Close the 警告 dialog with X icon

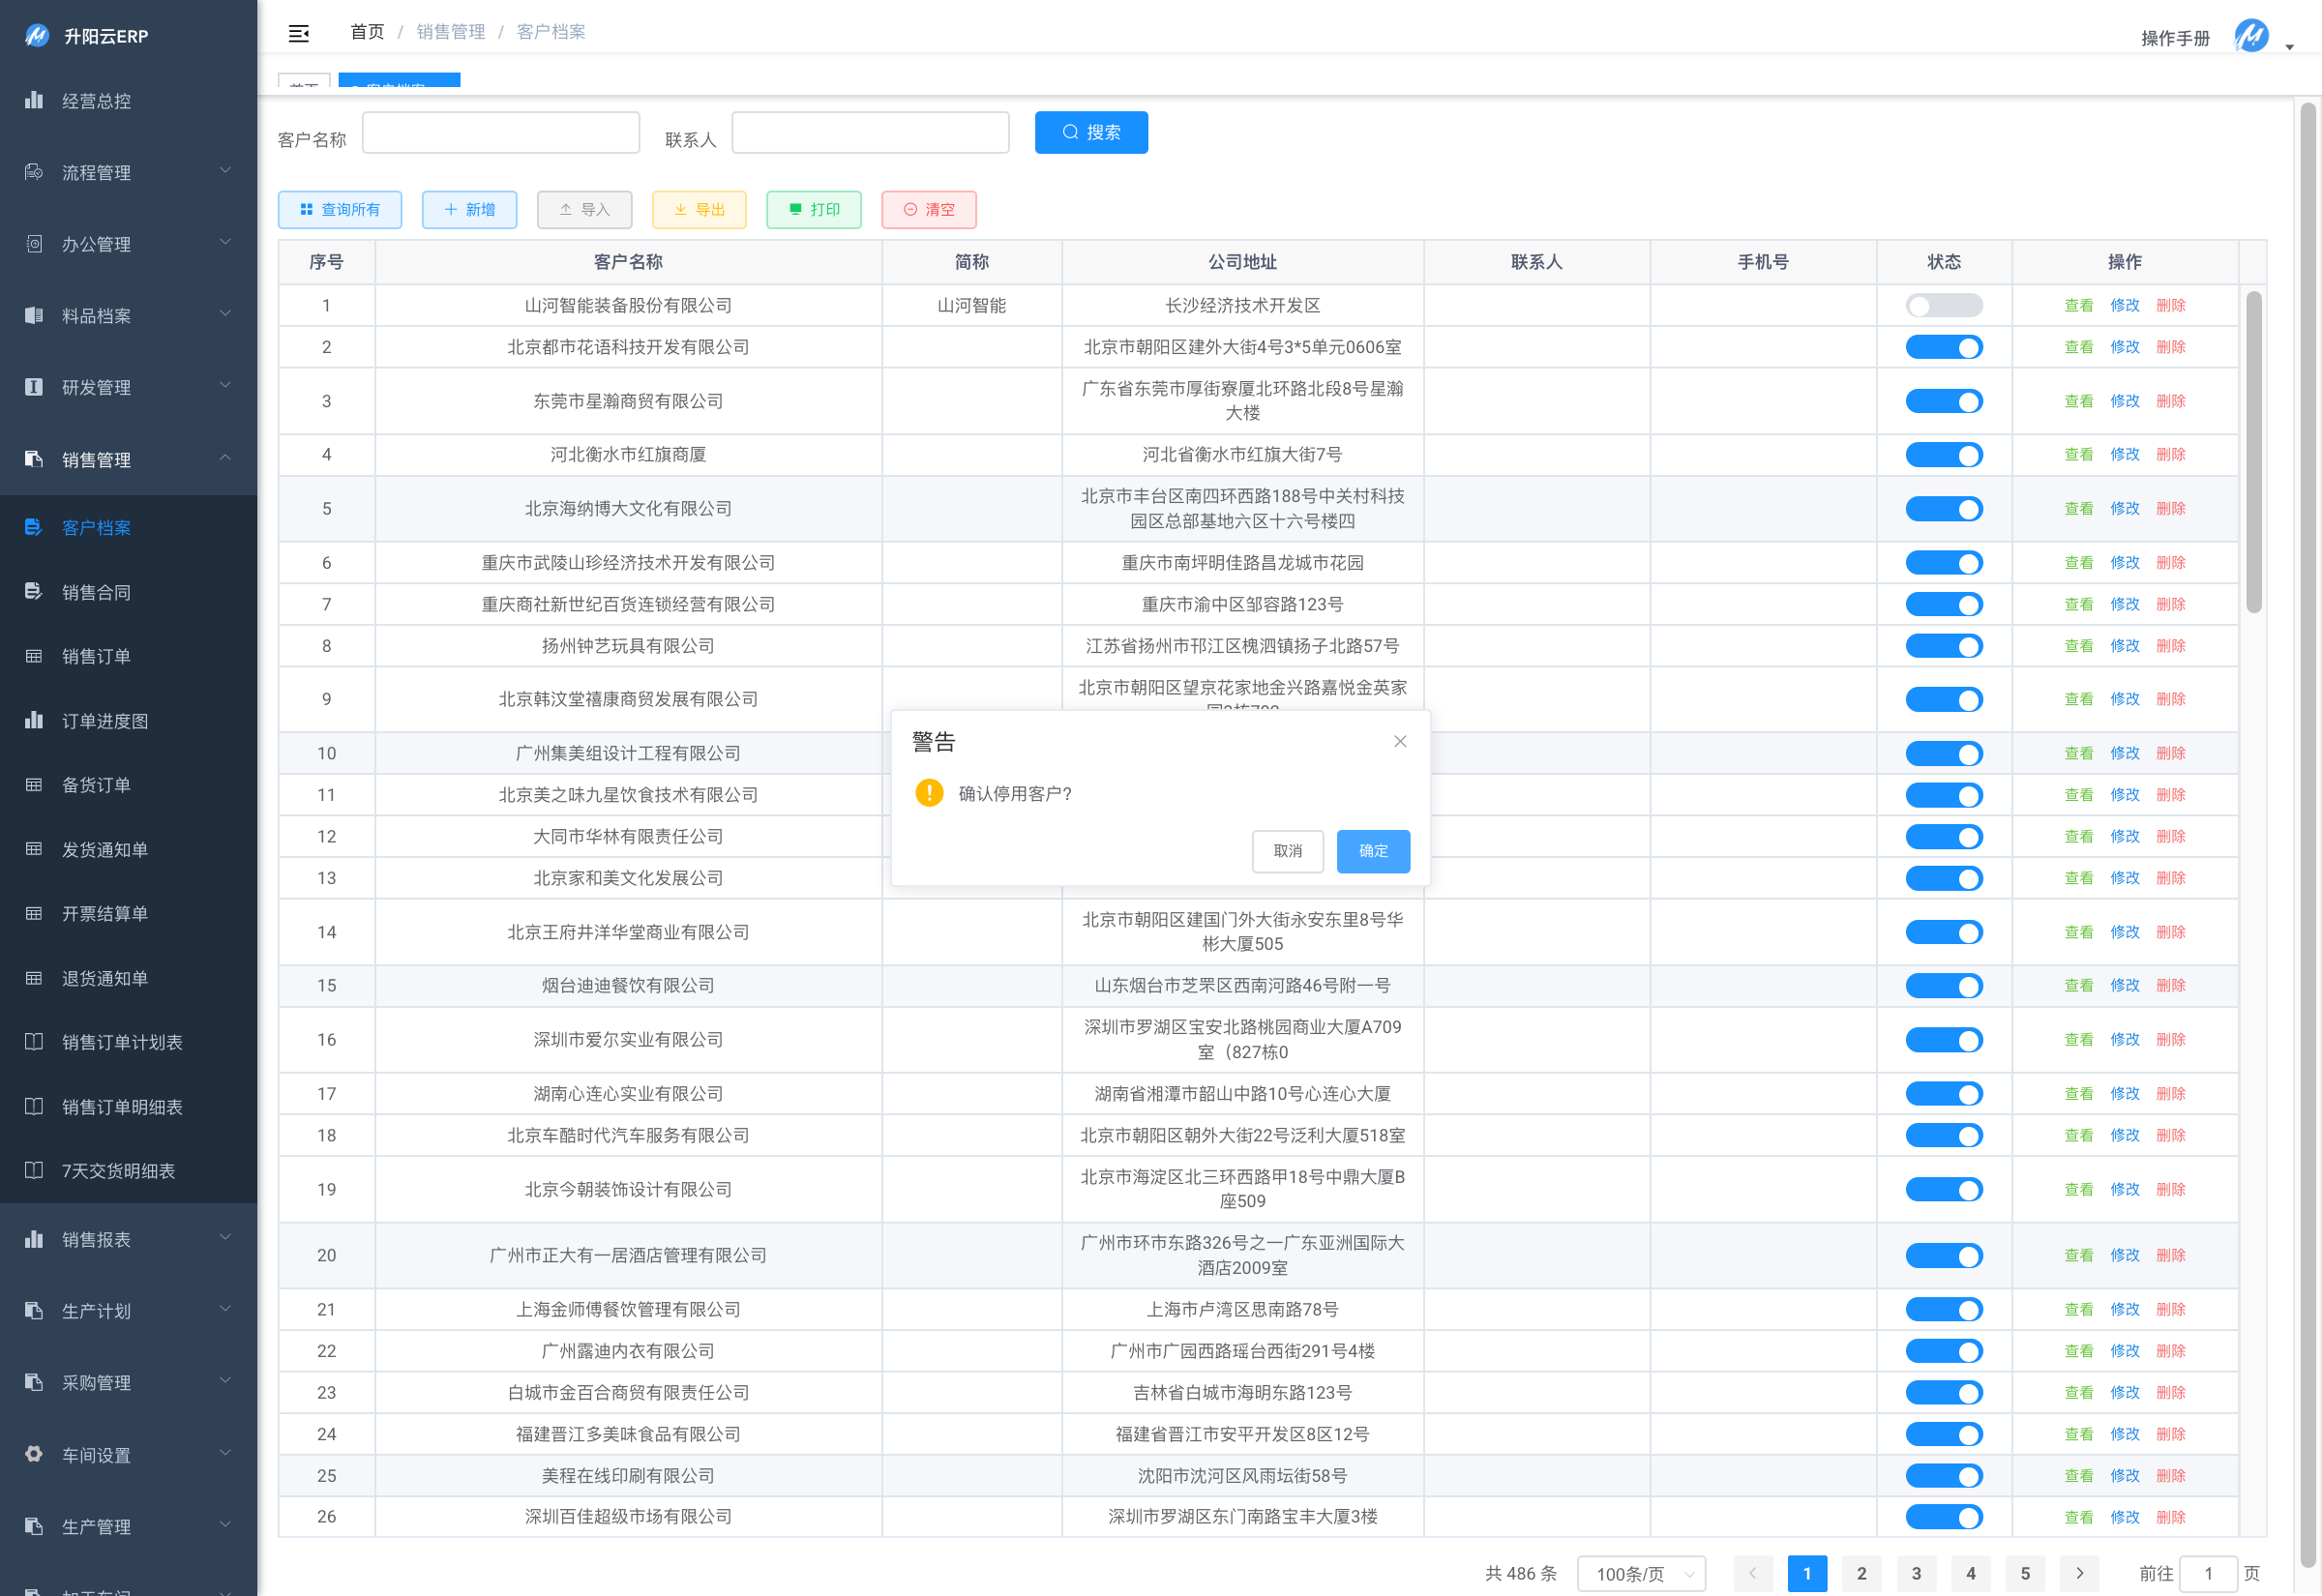[1400, 741]
